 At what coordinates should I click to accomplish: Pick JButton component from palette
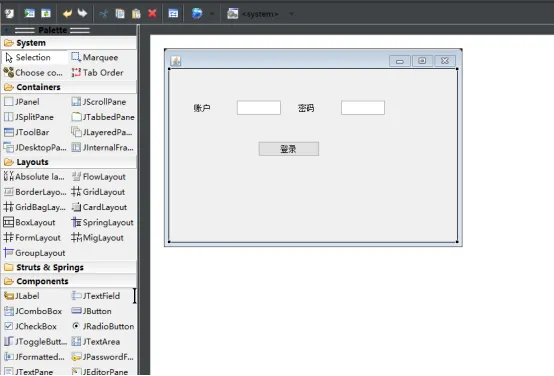(92, 311)
